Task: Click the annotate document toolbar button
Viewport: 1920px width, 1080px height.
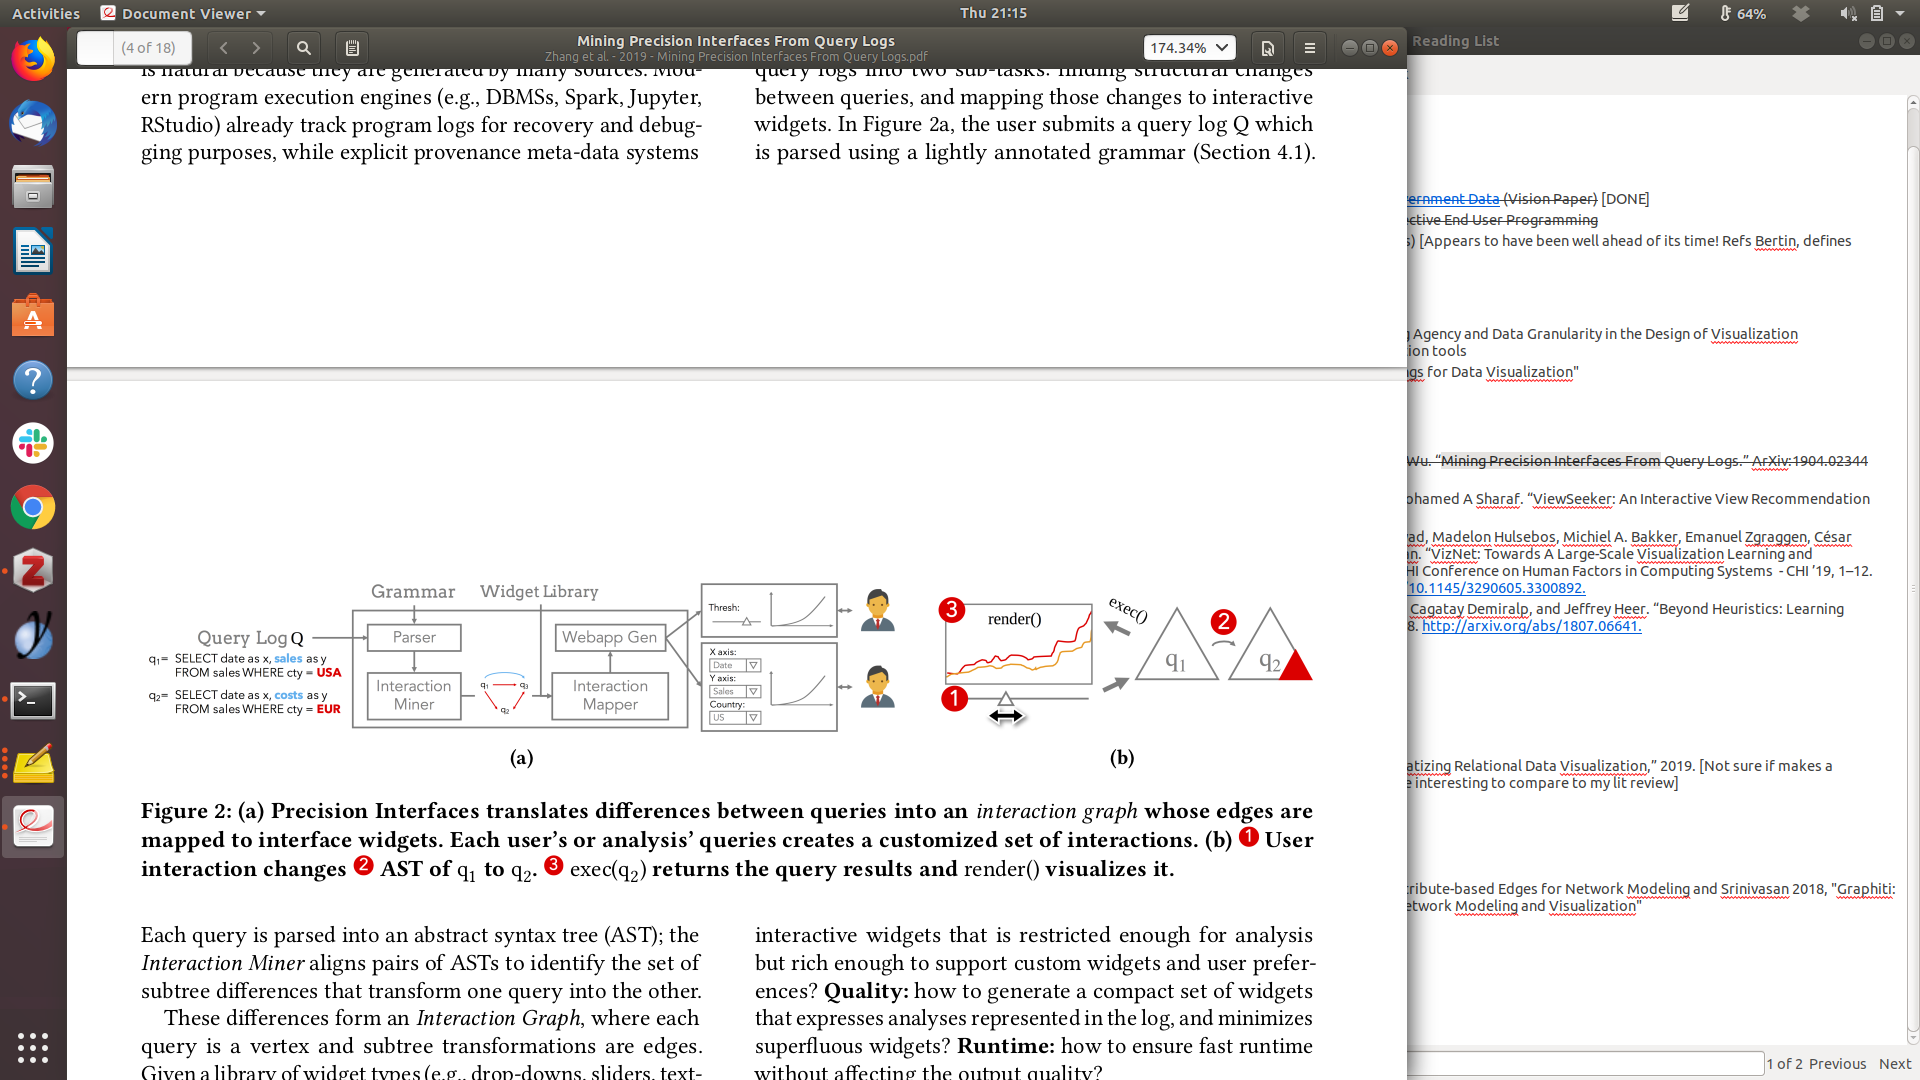Action: click(352, 48)
